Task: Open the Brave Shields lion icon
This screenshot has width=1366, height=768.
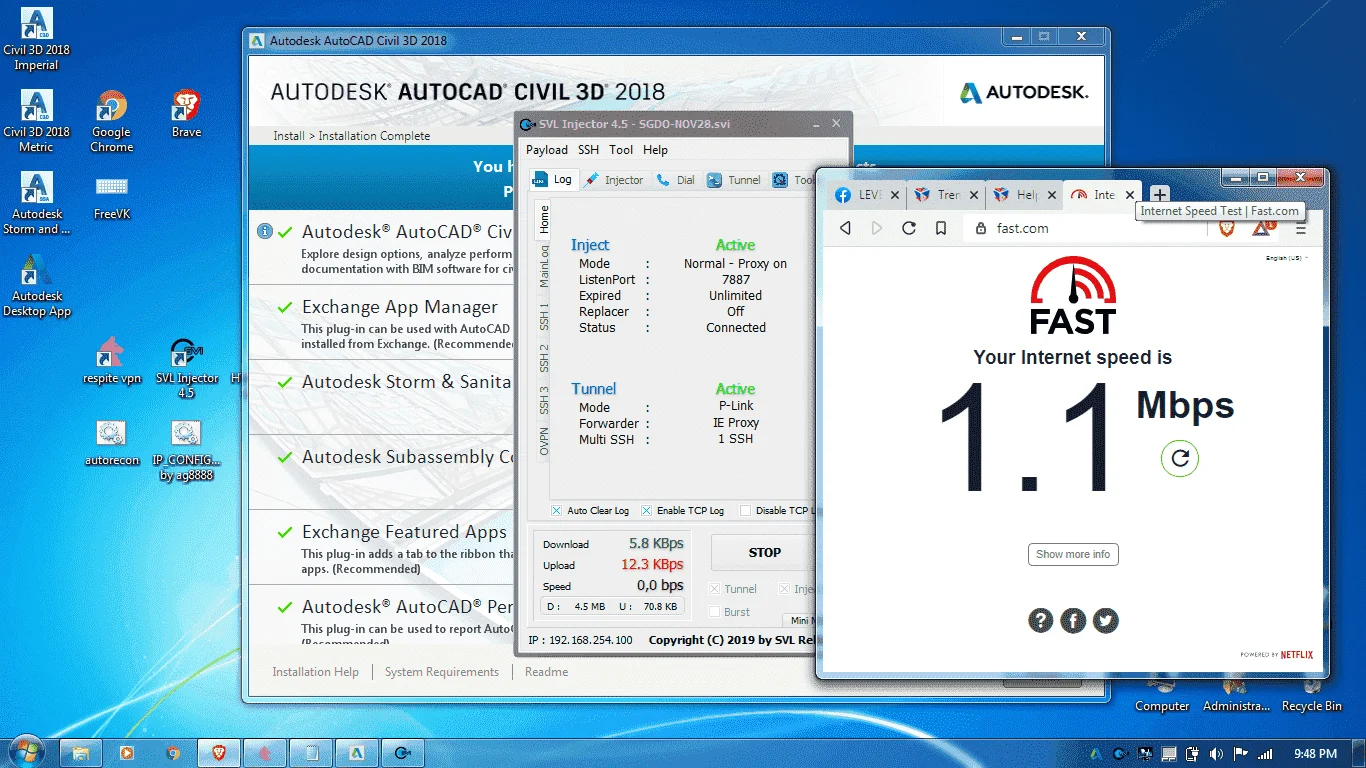Action: click(x=1227, y=228)
